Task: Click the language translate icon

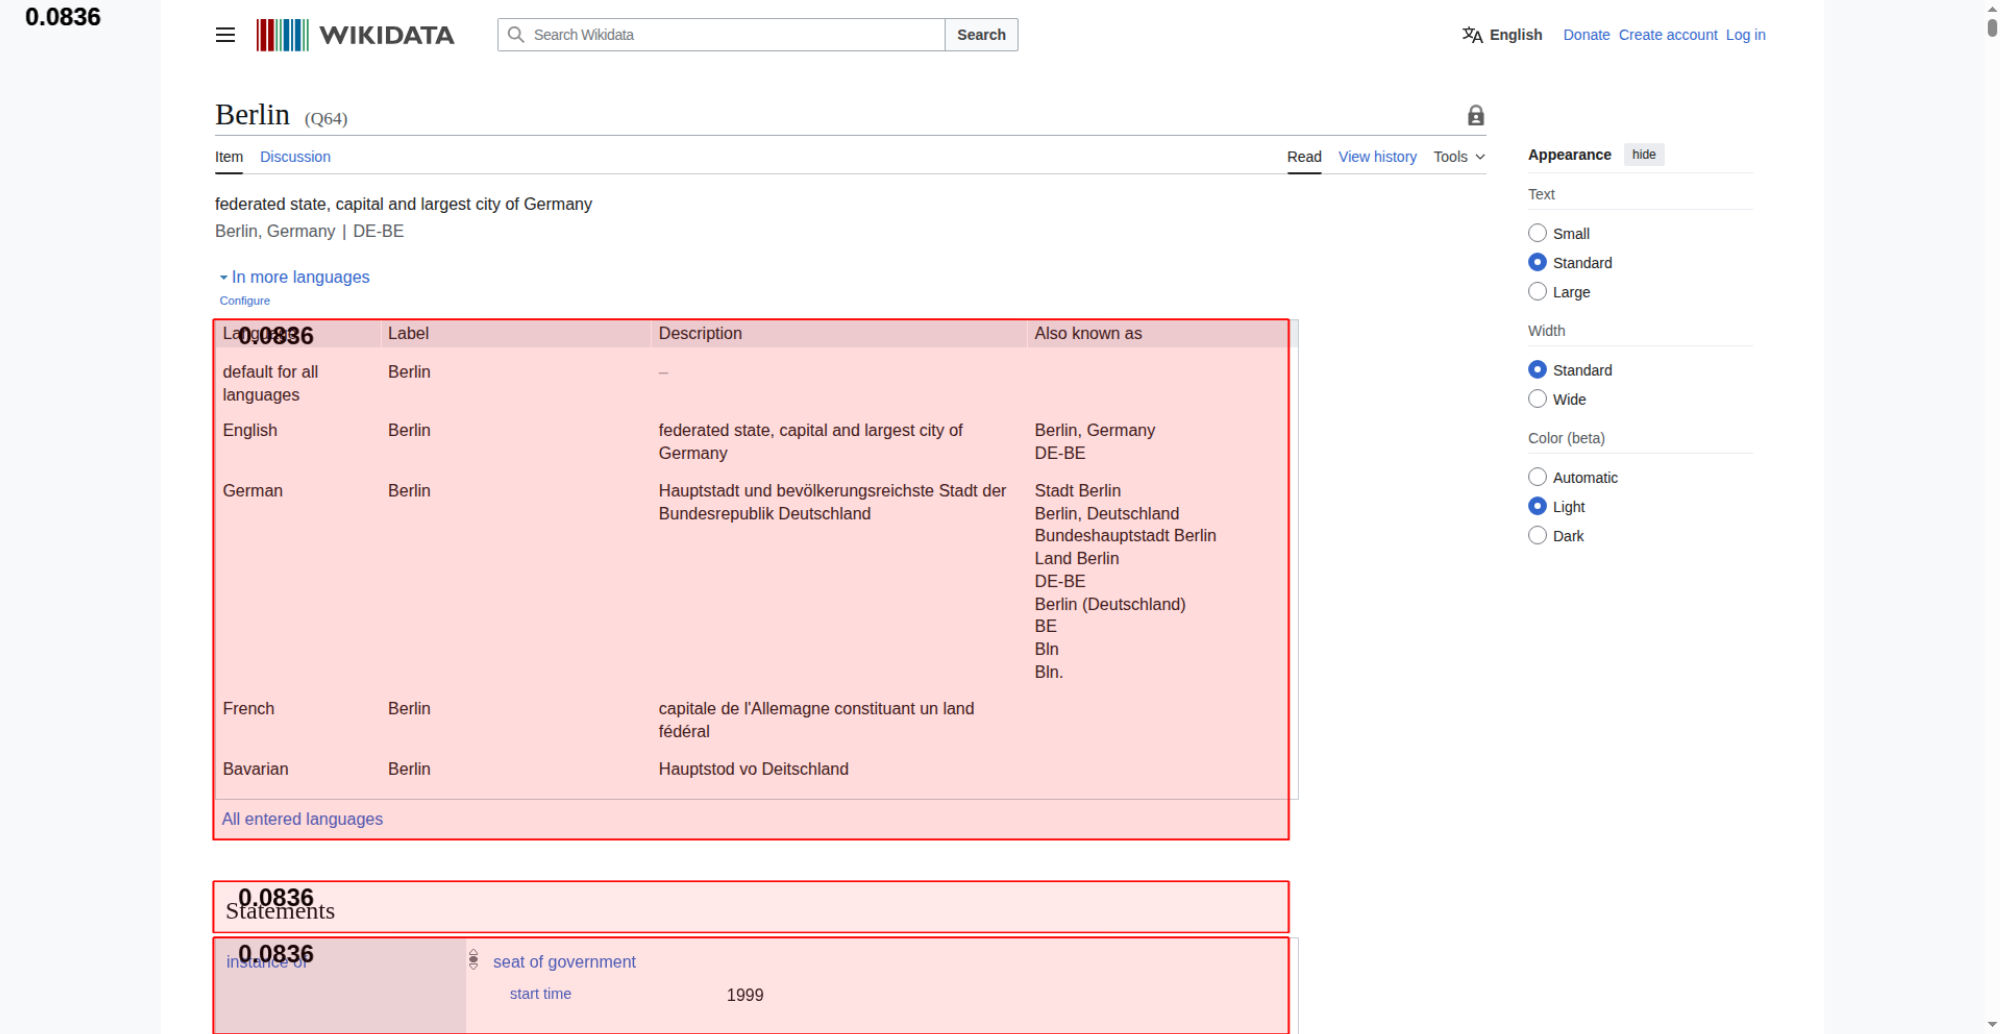Action: [1472, 35]
